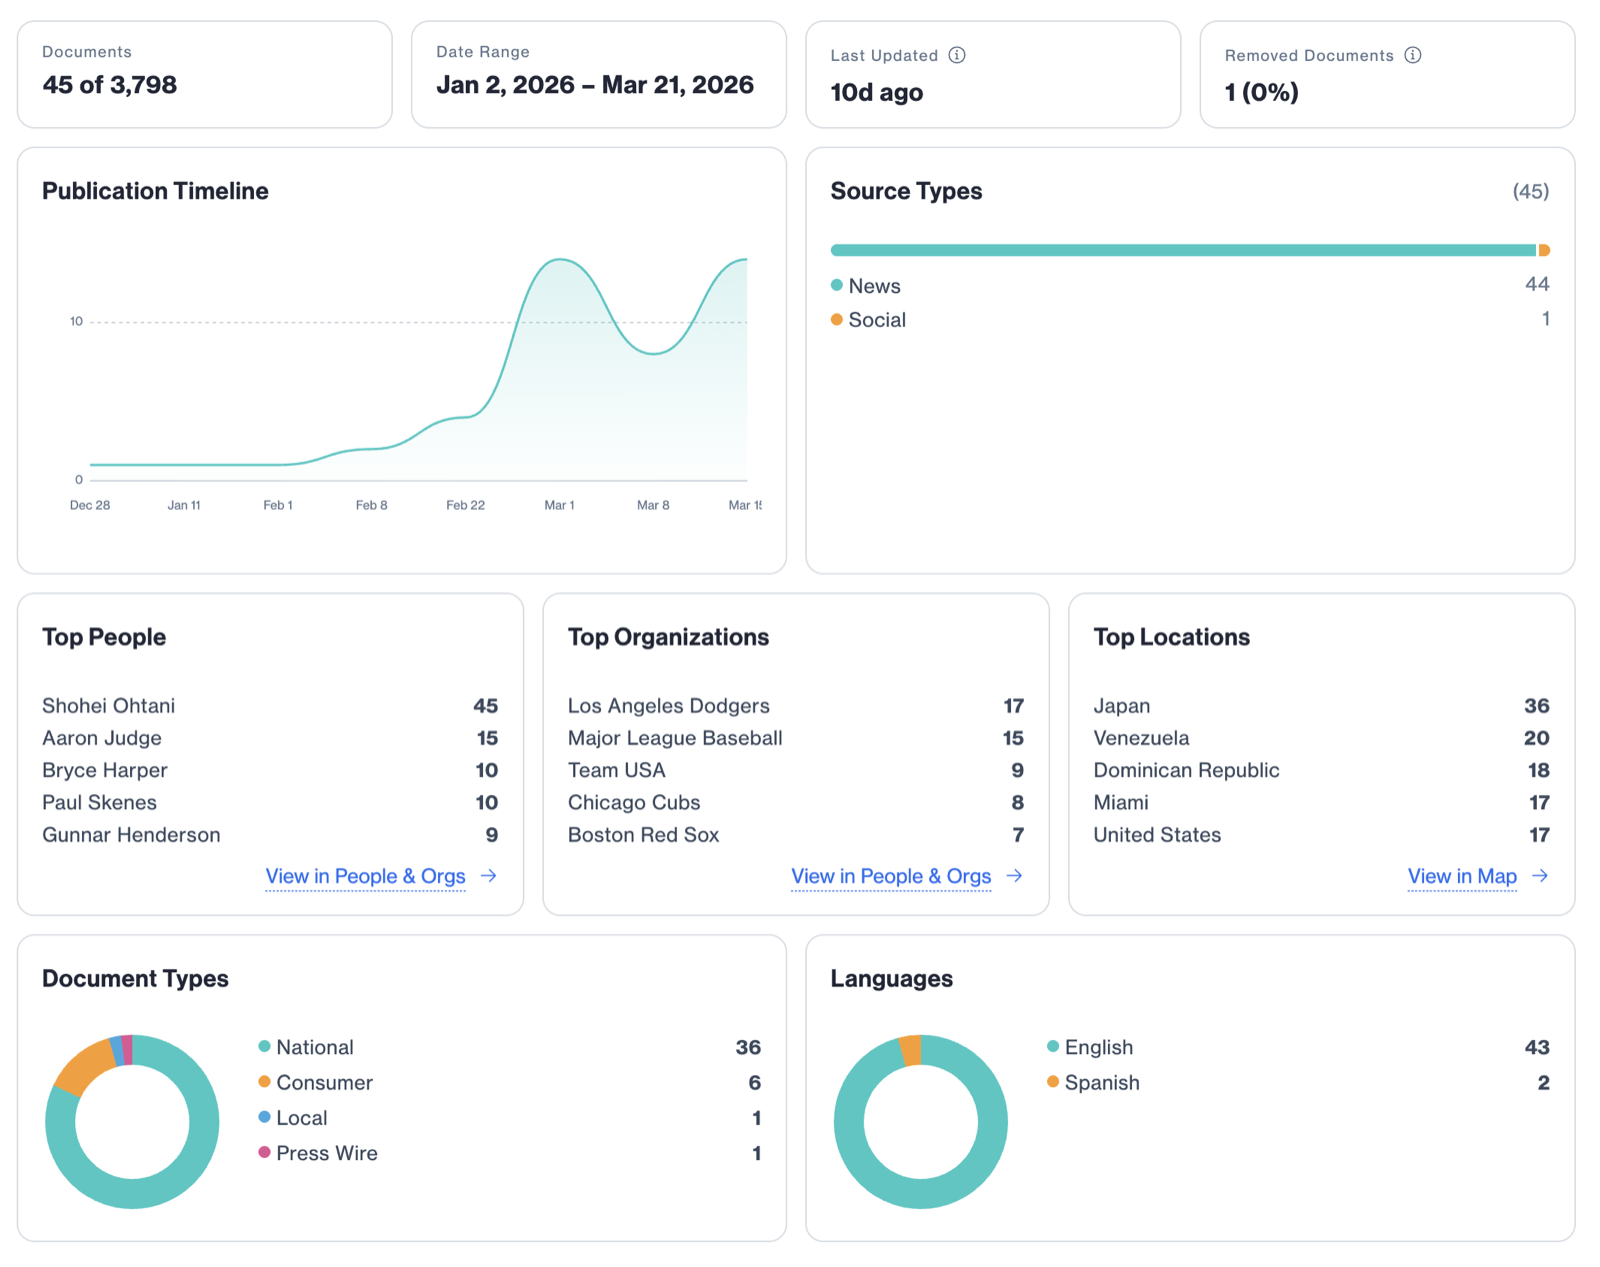Screen dimensions: 1600x1267
Task: Click the National teal legend dot
Action: tap(265, 1046)
